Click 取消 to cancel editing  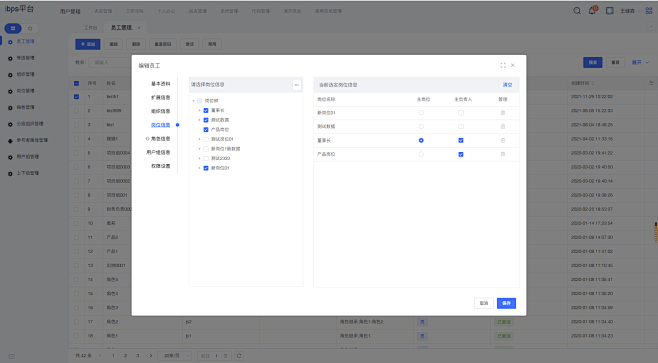point(484,303)
